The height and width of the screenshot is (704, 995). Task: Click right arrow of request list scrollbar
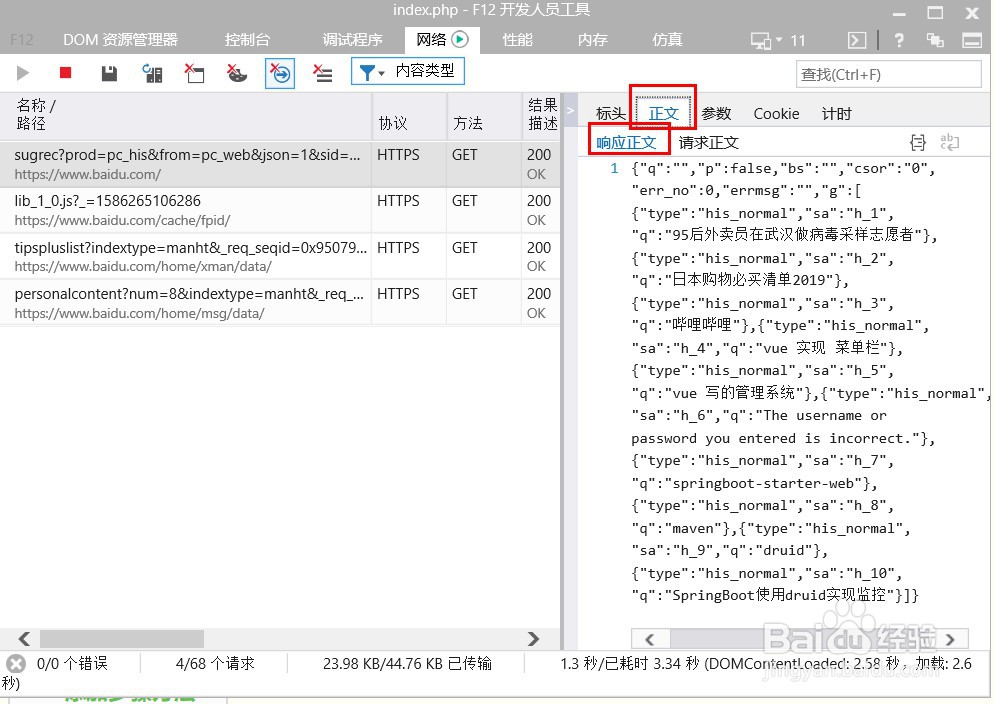[x=533, y=639]
